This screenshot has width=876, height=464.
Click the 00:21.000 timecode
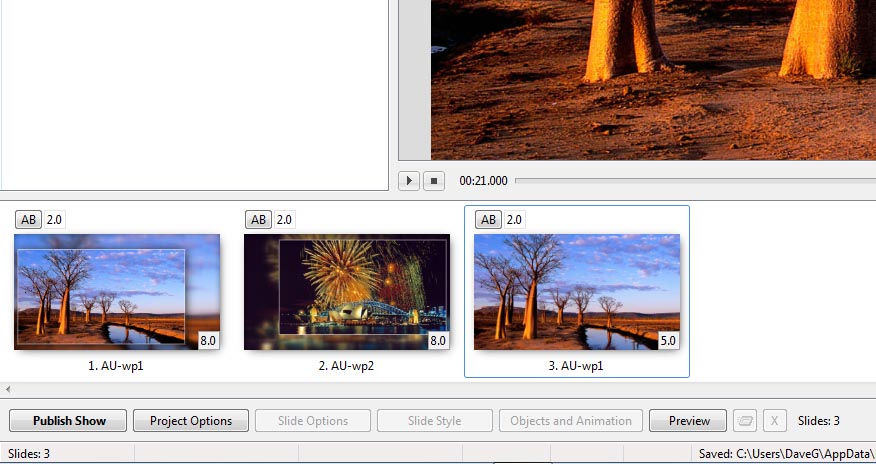(x=483, y=181)
